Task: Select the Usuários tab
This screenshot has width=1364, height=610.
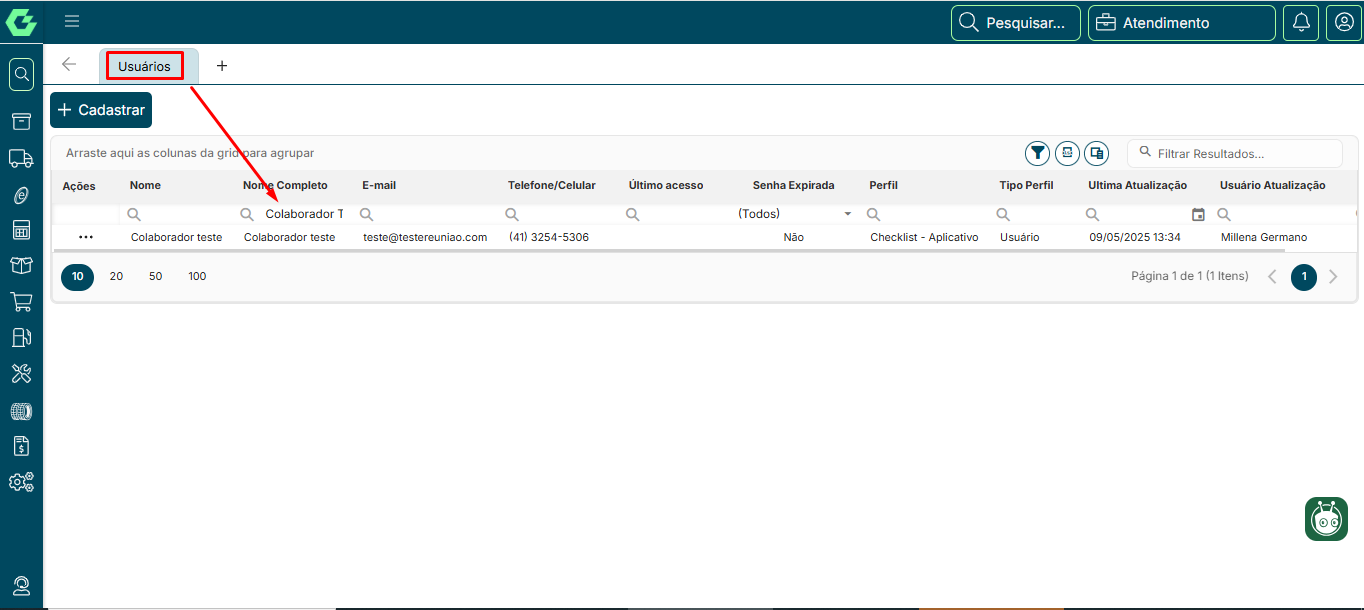Action: (x=145, y=67)
